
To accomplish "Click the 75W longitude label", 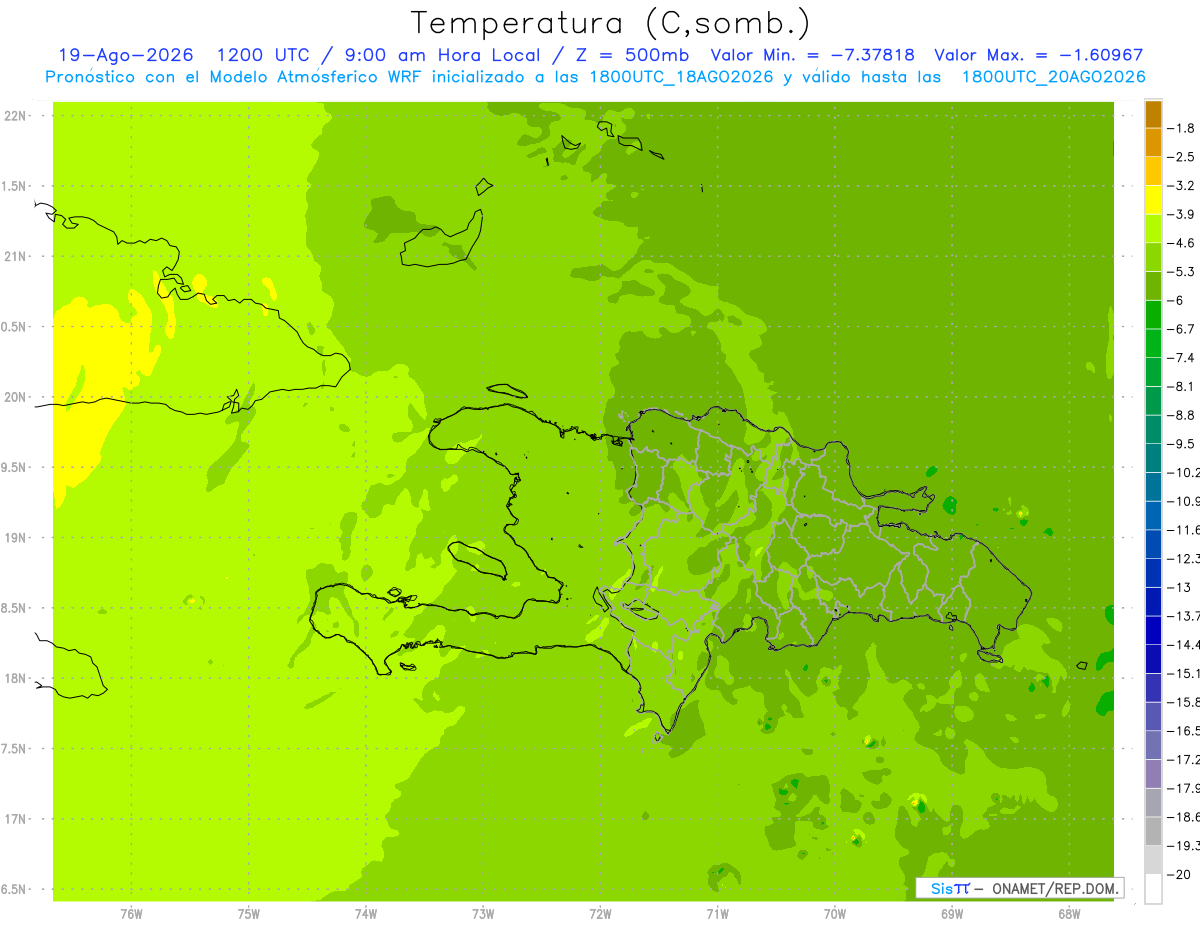I will [248, 914].
